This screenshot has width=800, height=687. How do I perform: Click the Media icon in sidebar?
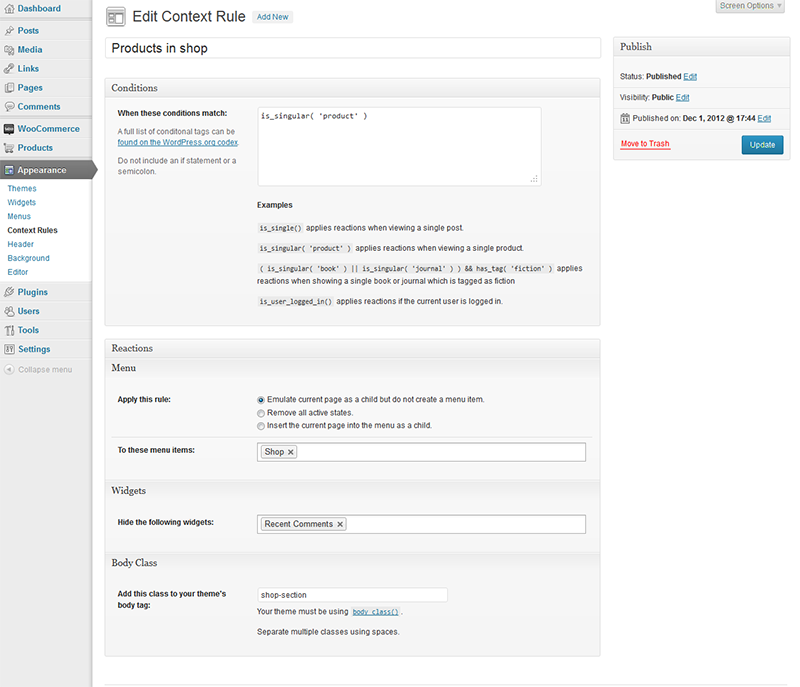pos(9,50)
